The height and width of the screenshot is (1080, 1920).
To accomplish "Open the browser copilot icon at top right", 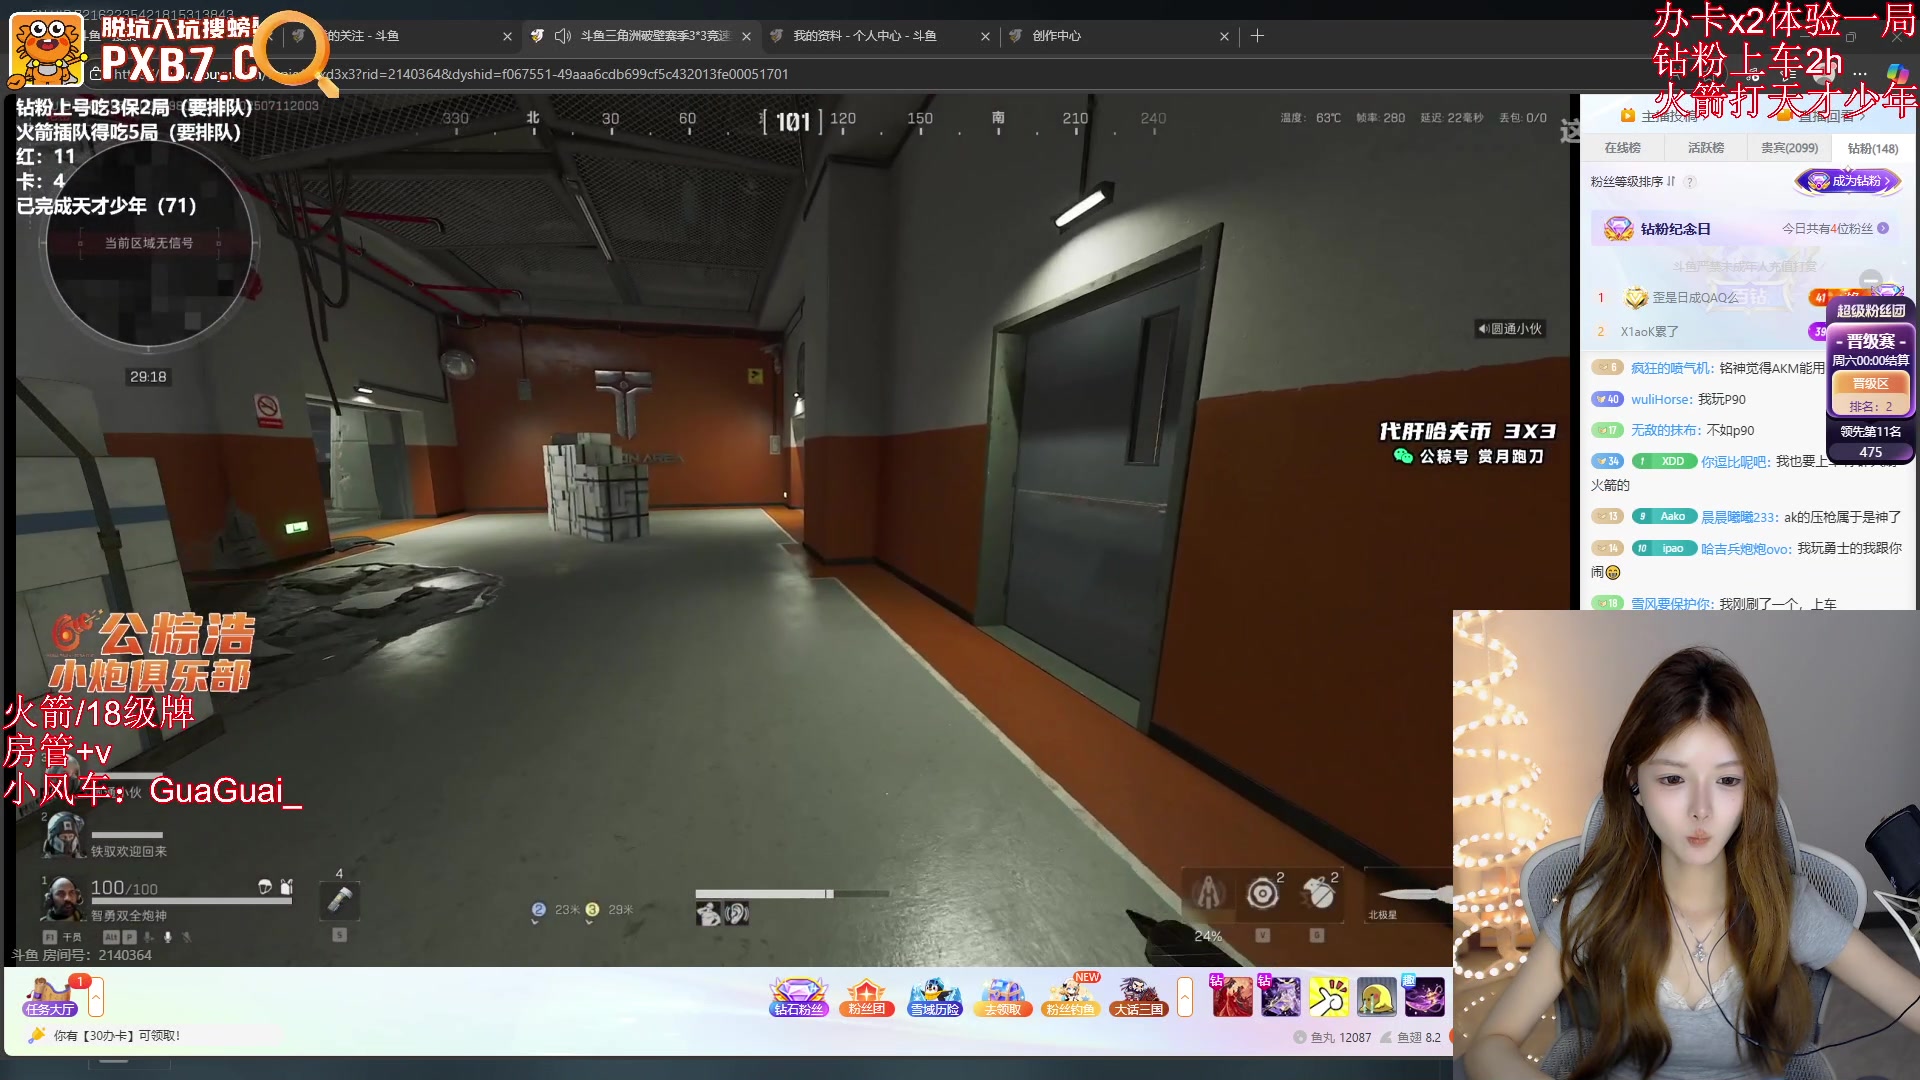I will tap(1898, 74).
